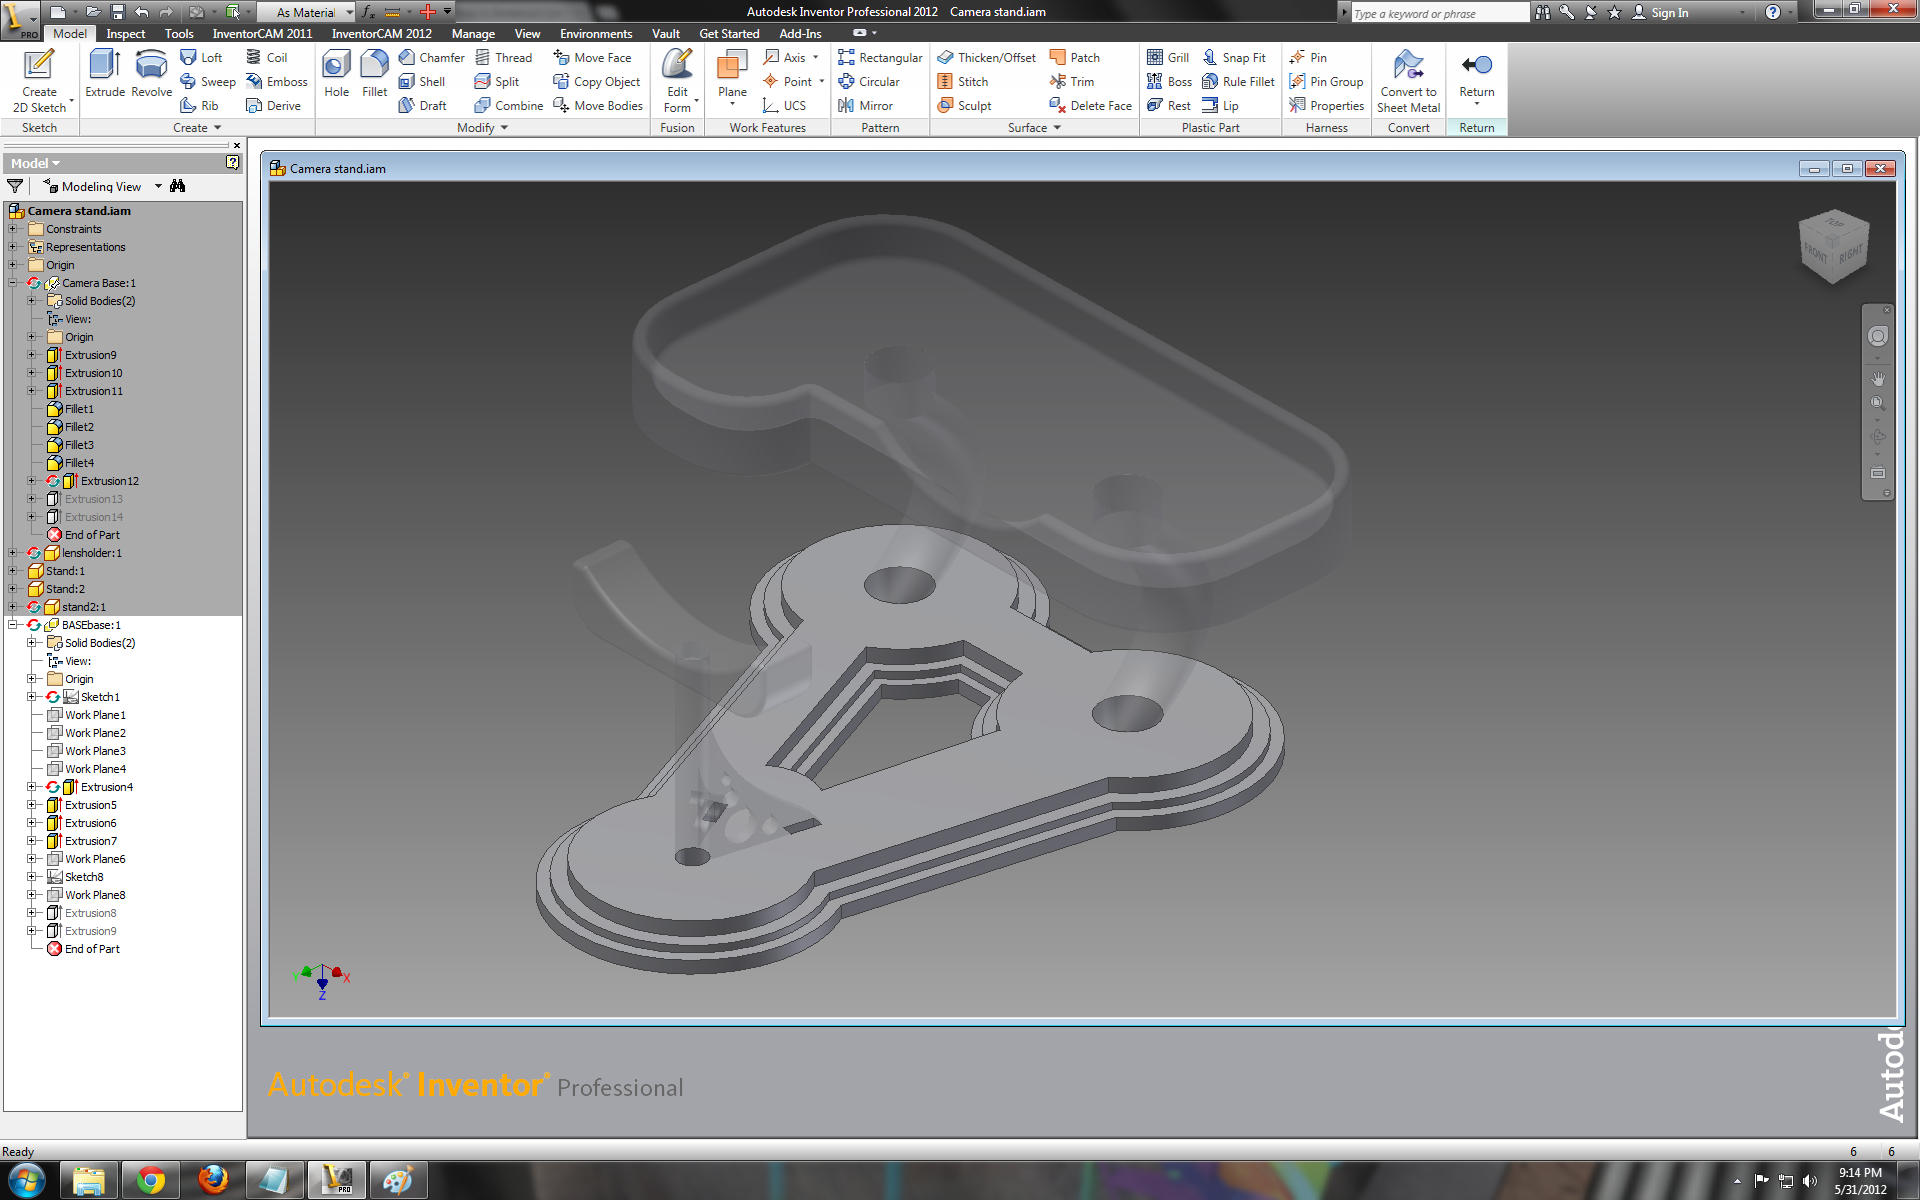Select the Snap Fit tool
Screen dimensions: 1920x1200
[1234, 58]
